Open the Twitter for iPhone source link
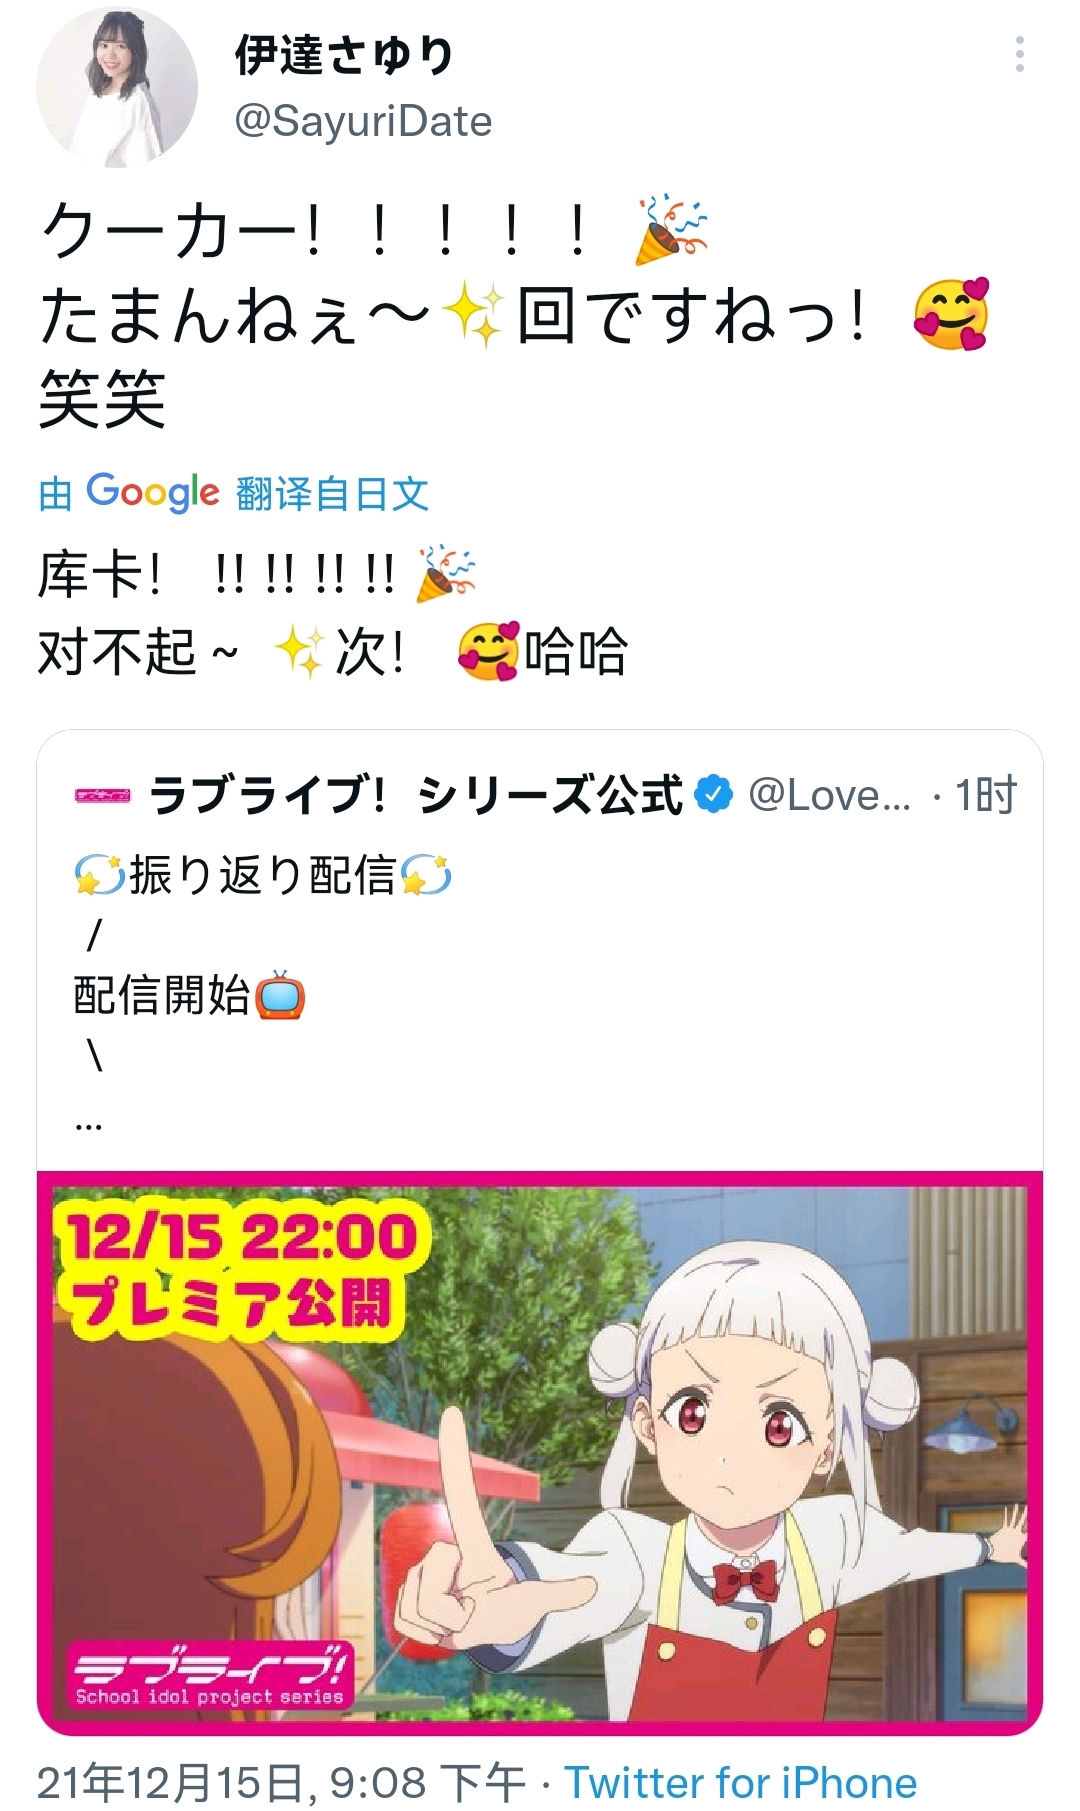The width and height of the screenshot is (1080, 1811). (x=741, y=1783)
